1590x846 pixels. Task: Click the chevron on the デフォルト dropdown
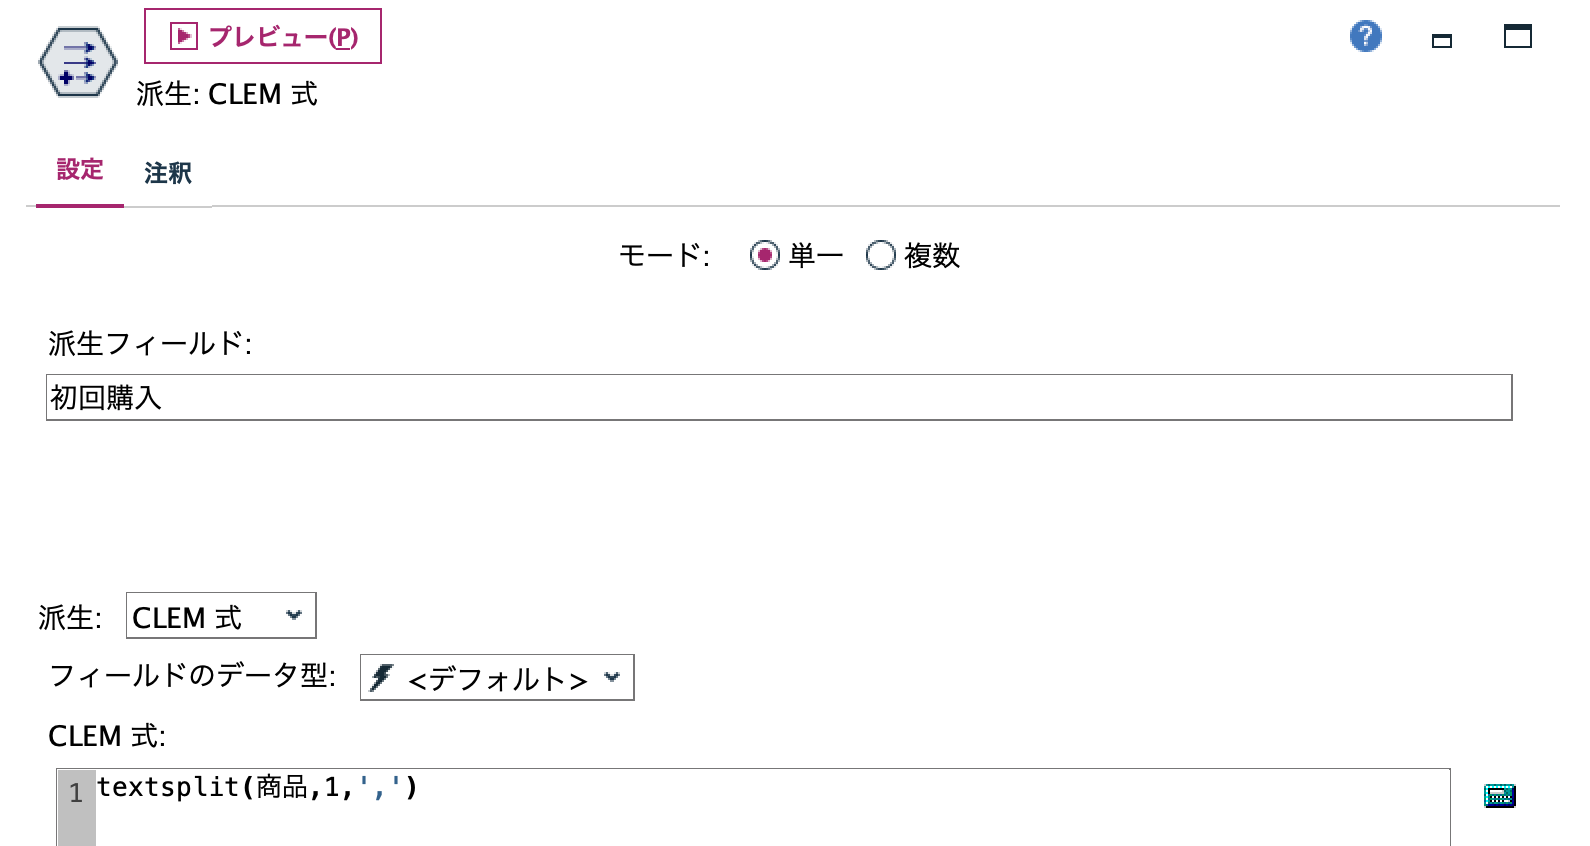[x=613, y=677]
